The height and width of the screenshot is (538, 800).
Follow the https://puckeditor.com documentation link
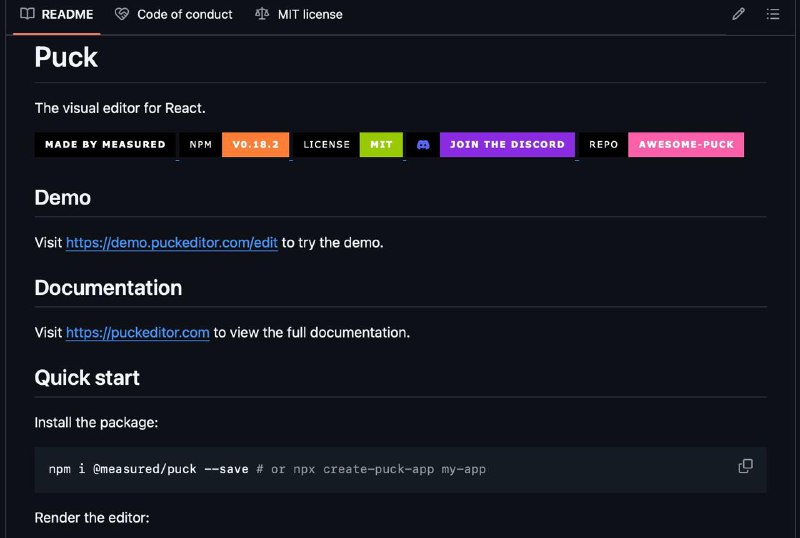pos(138,332)
